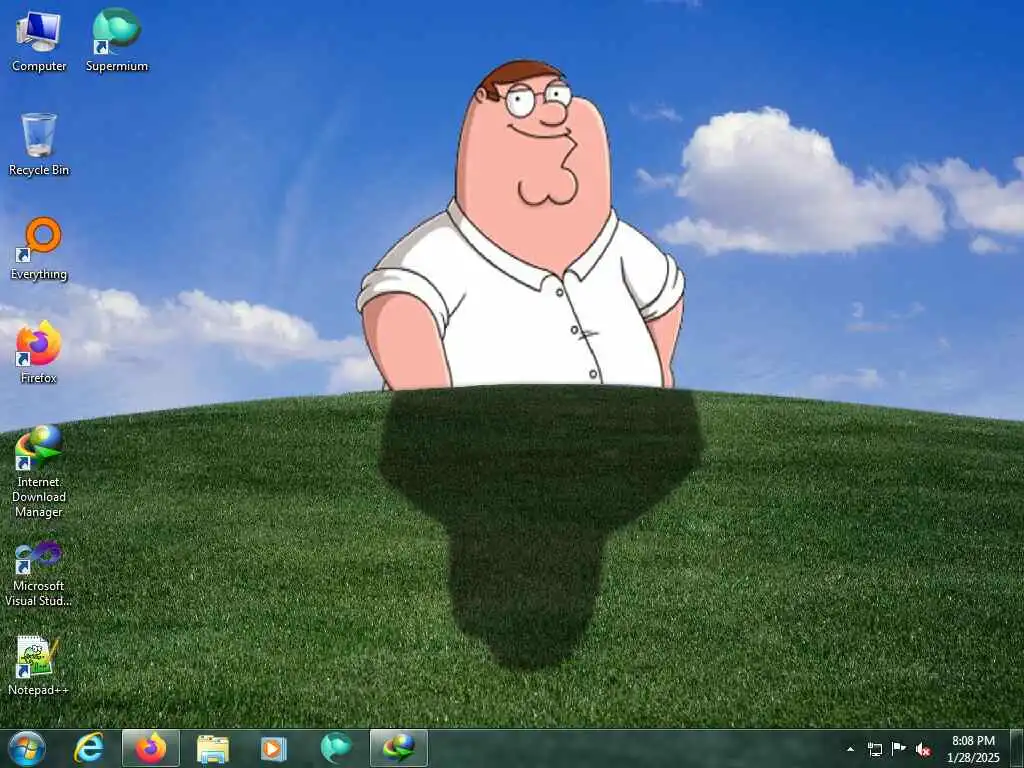Select the Computer desktop icon
The width and height of the screenshot is (1024, 768).
pyautogui.click(x=39, y=40)
